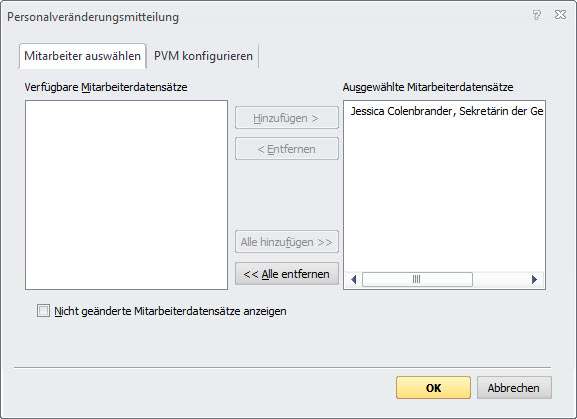Enable the Nicht geänderte Mitarbeiterdatensätze anzeigen checkbox
The image size is (577, 419).
pyautogui.click(x=43, y=311)
